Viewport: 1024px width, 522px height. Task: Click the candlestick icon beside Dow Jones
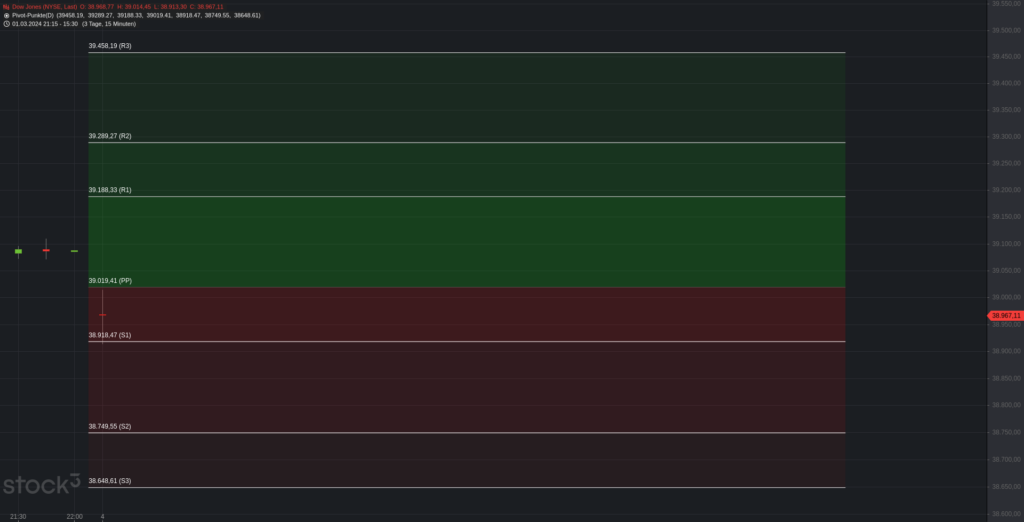(x=6, y=6)
